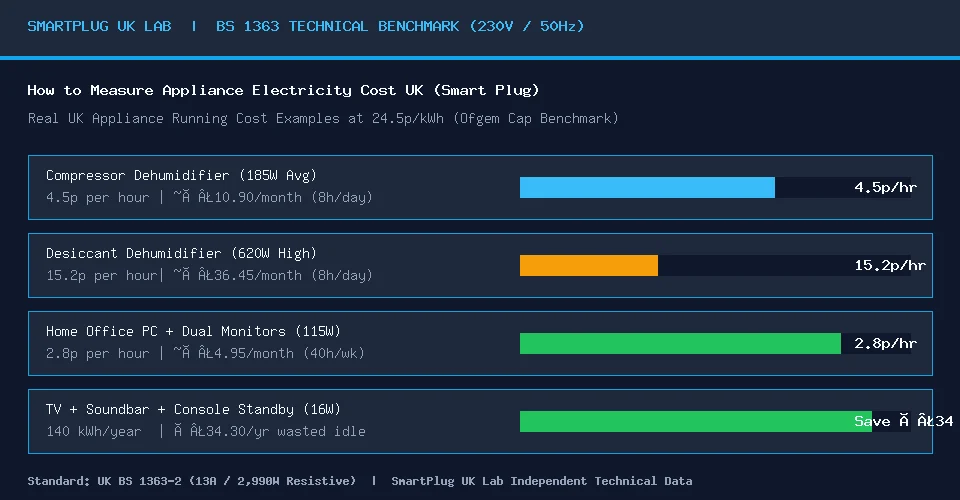Image resolution: width=960 pixels, height=500 pixels.
Task: Click the SMARTPLUG UK LAB header title
Action: (99, 26)
